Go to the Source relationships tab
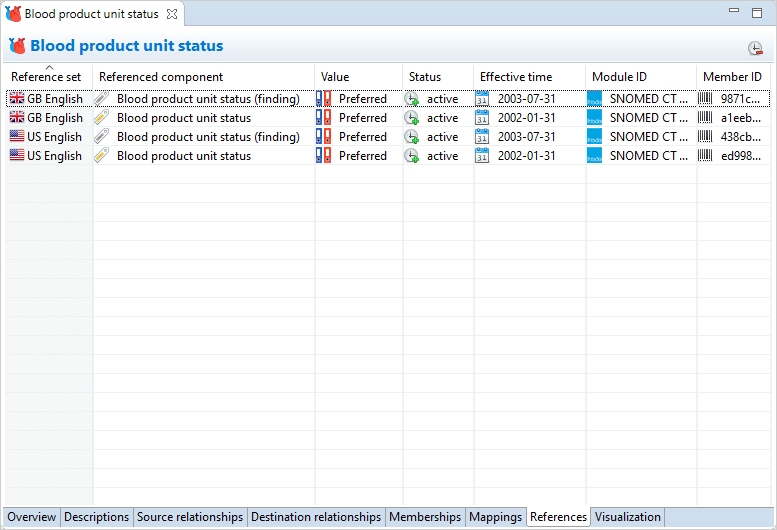This screenshot has height=530, width=777. 190,517
